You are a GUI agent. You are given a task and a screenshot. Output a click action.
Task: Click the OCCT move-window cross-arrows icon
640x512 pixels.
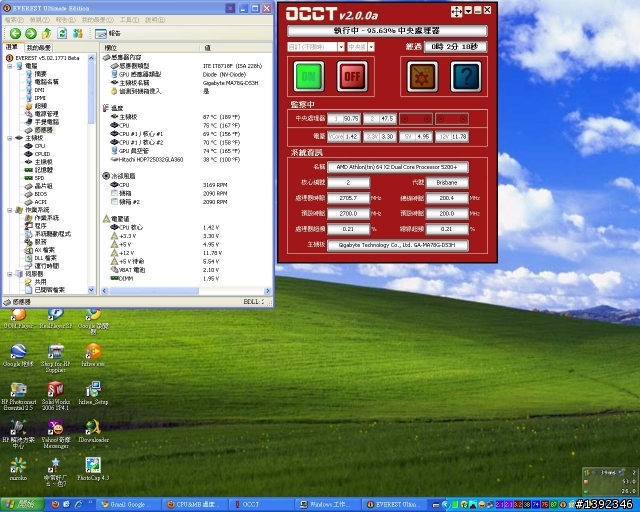click(456, 12)
